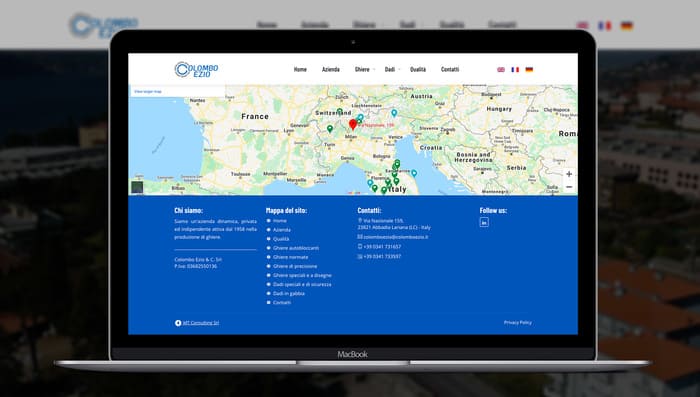
Task: Open the LinkedIn icon under Follow us
Action: pyautogui.click(x=484, y=222)
